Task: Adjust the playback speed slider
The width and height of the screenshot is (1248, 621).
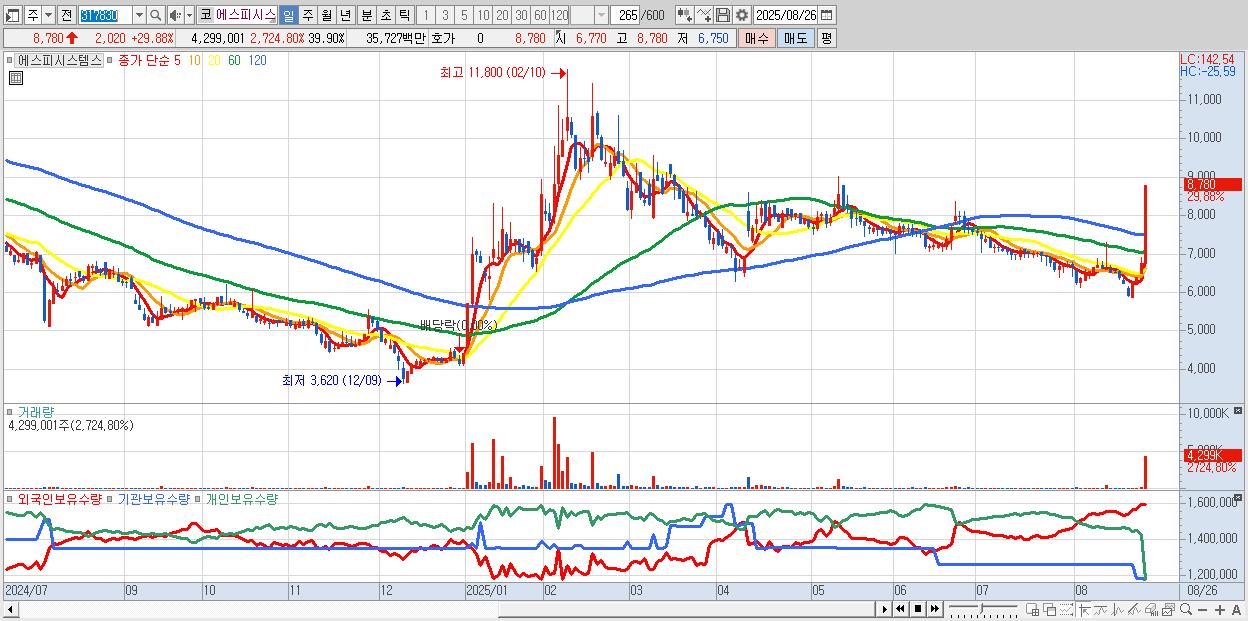Action: 984,609
